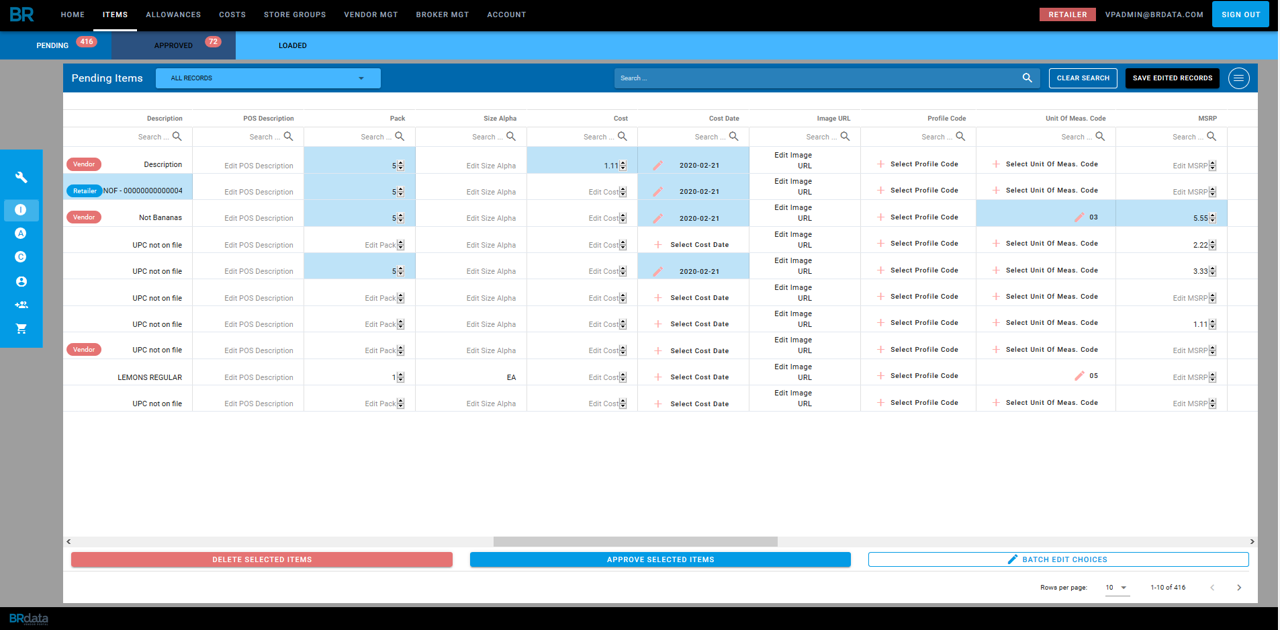Image resolution: width=1280 pixels, height=630 pixels.
Task: Edit cost date pencil in Not Bananas row
Action: (658, 218)
